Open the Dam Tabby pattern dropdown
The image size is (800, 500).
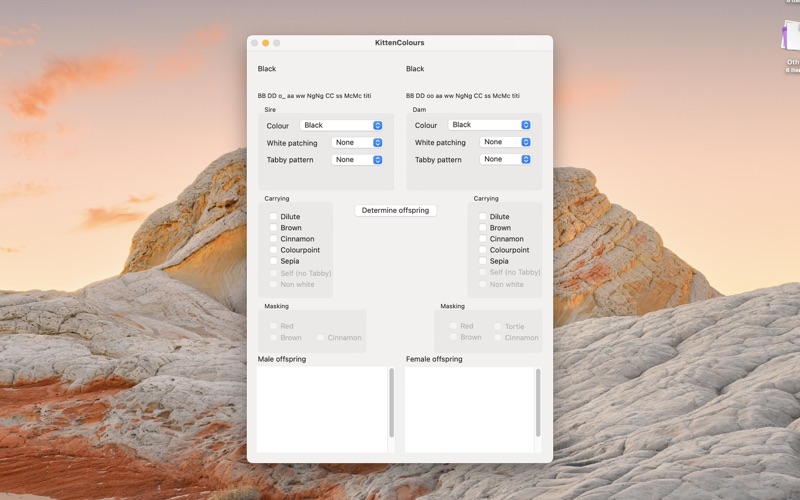pos(505,159)
